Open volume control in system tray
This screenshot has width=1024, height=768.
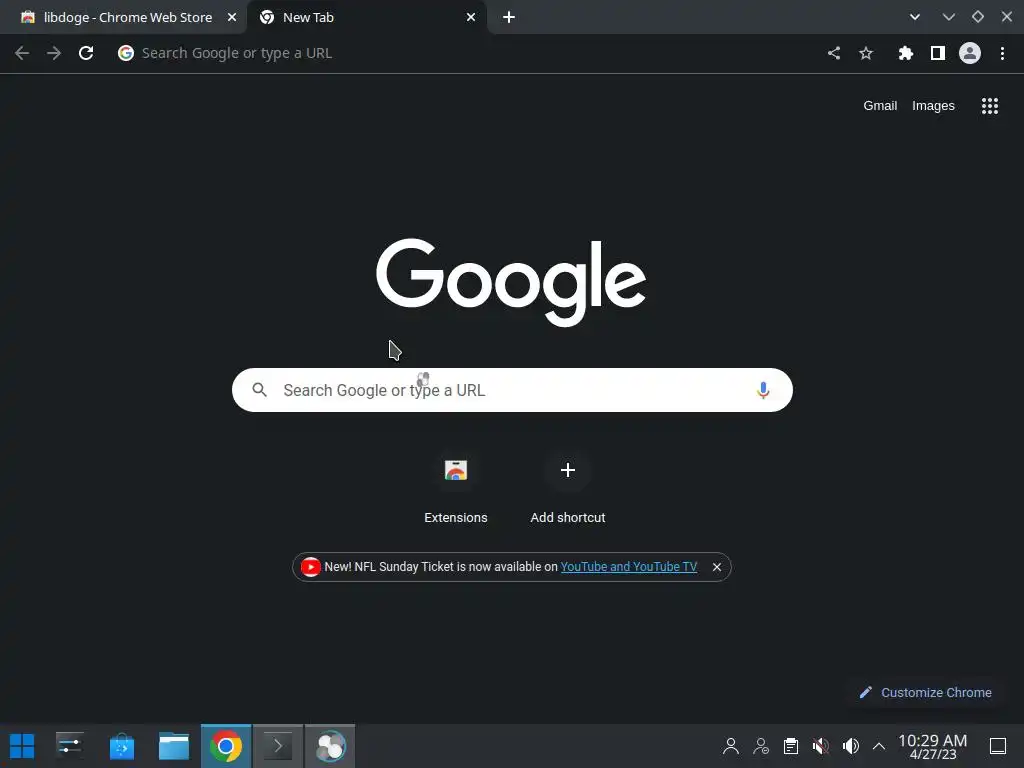(x=850, y=746)
